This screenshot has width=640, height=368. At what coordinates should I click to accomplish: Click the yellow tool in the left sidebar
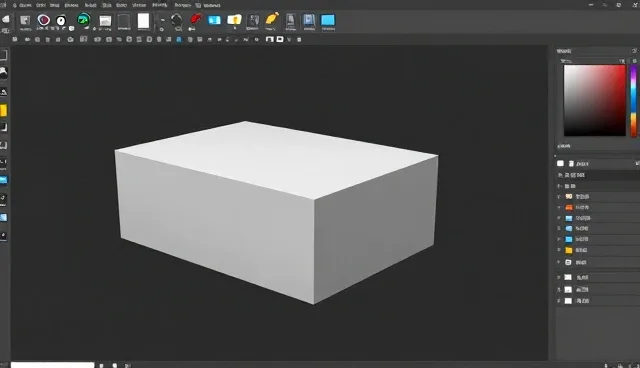tap(3, 111)
